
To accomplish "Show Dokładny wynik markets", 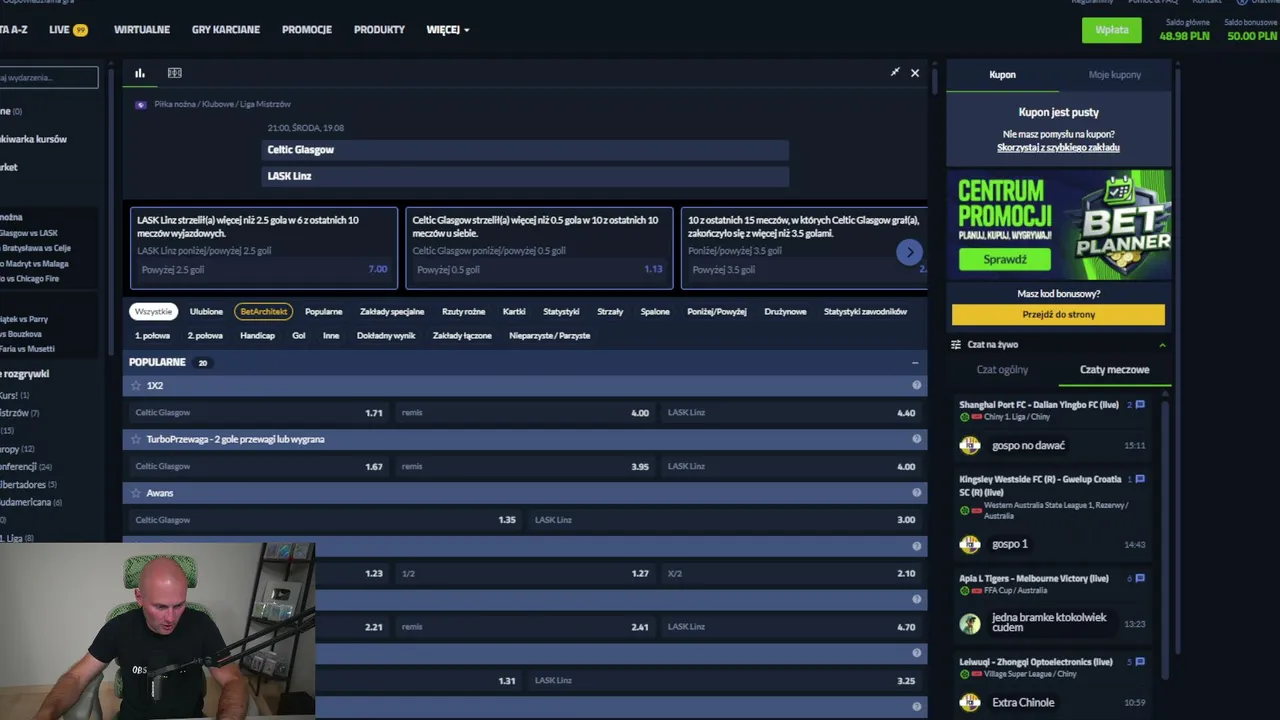I will click(386, 336).
